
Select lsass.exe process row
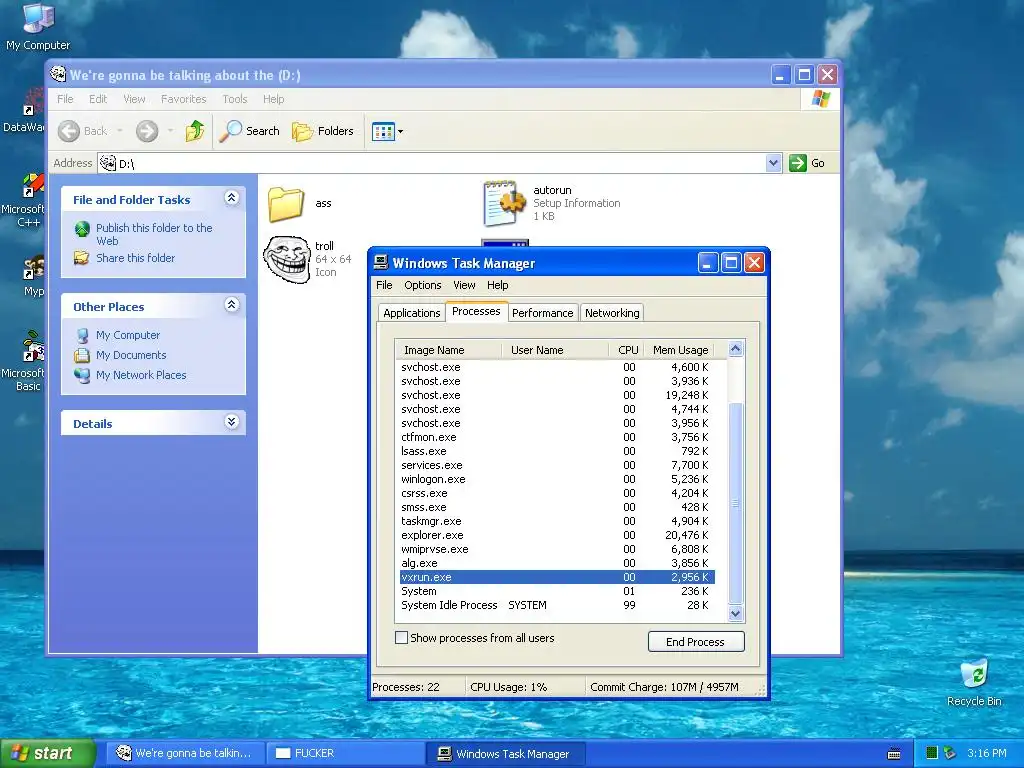(x=557, y=451)
